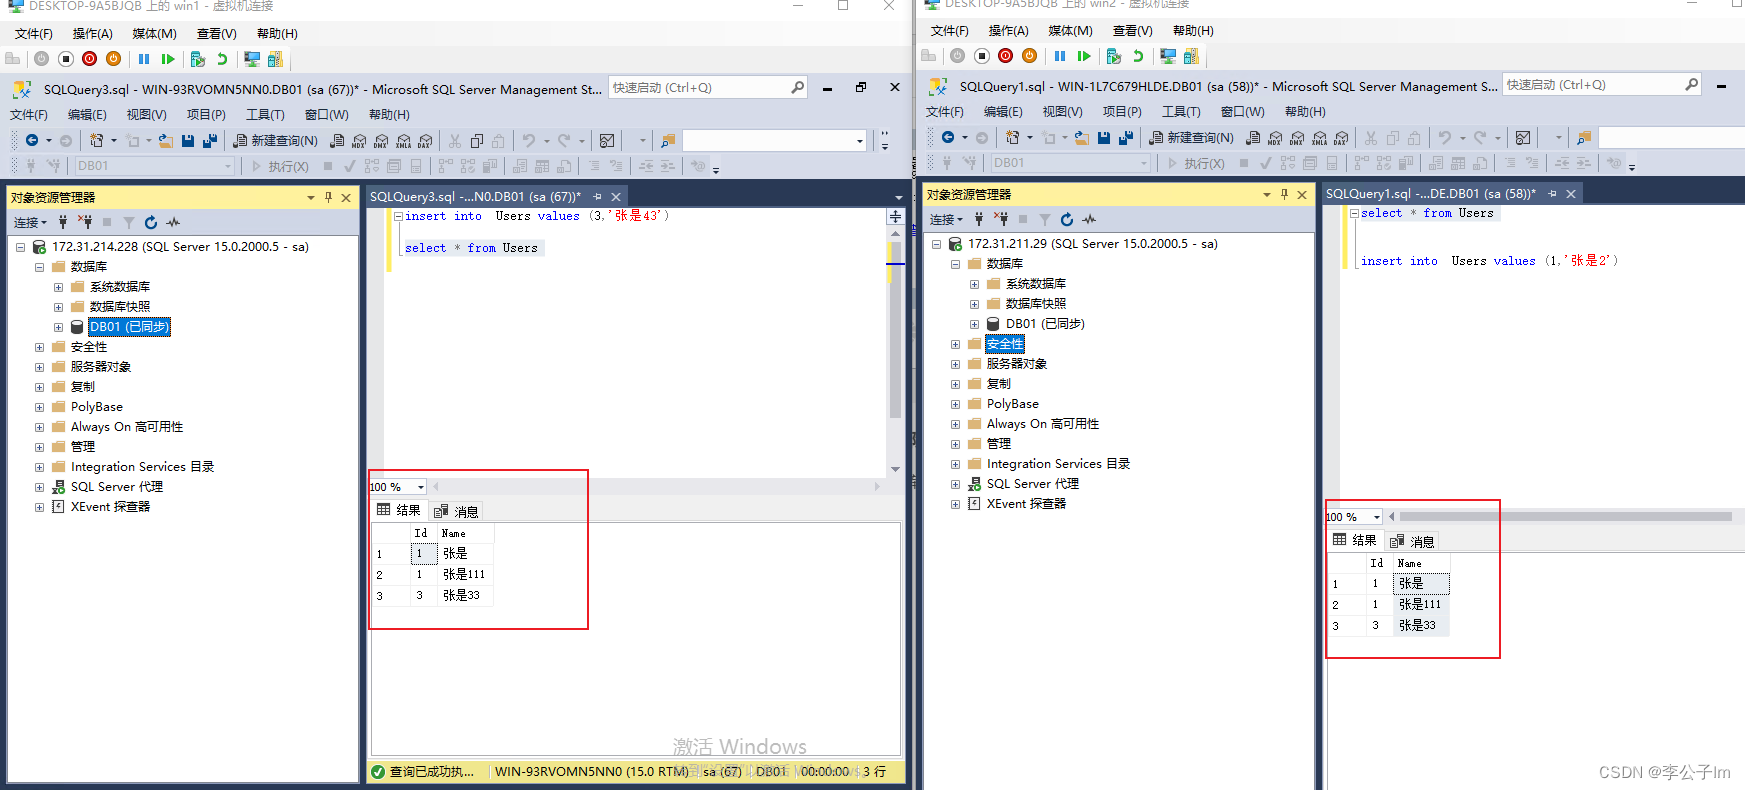The height and width of the screenshot is (790, 1745).
Task: Collapse the 数据库 node in win1 tree
Action: click(40, 267)
